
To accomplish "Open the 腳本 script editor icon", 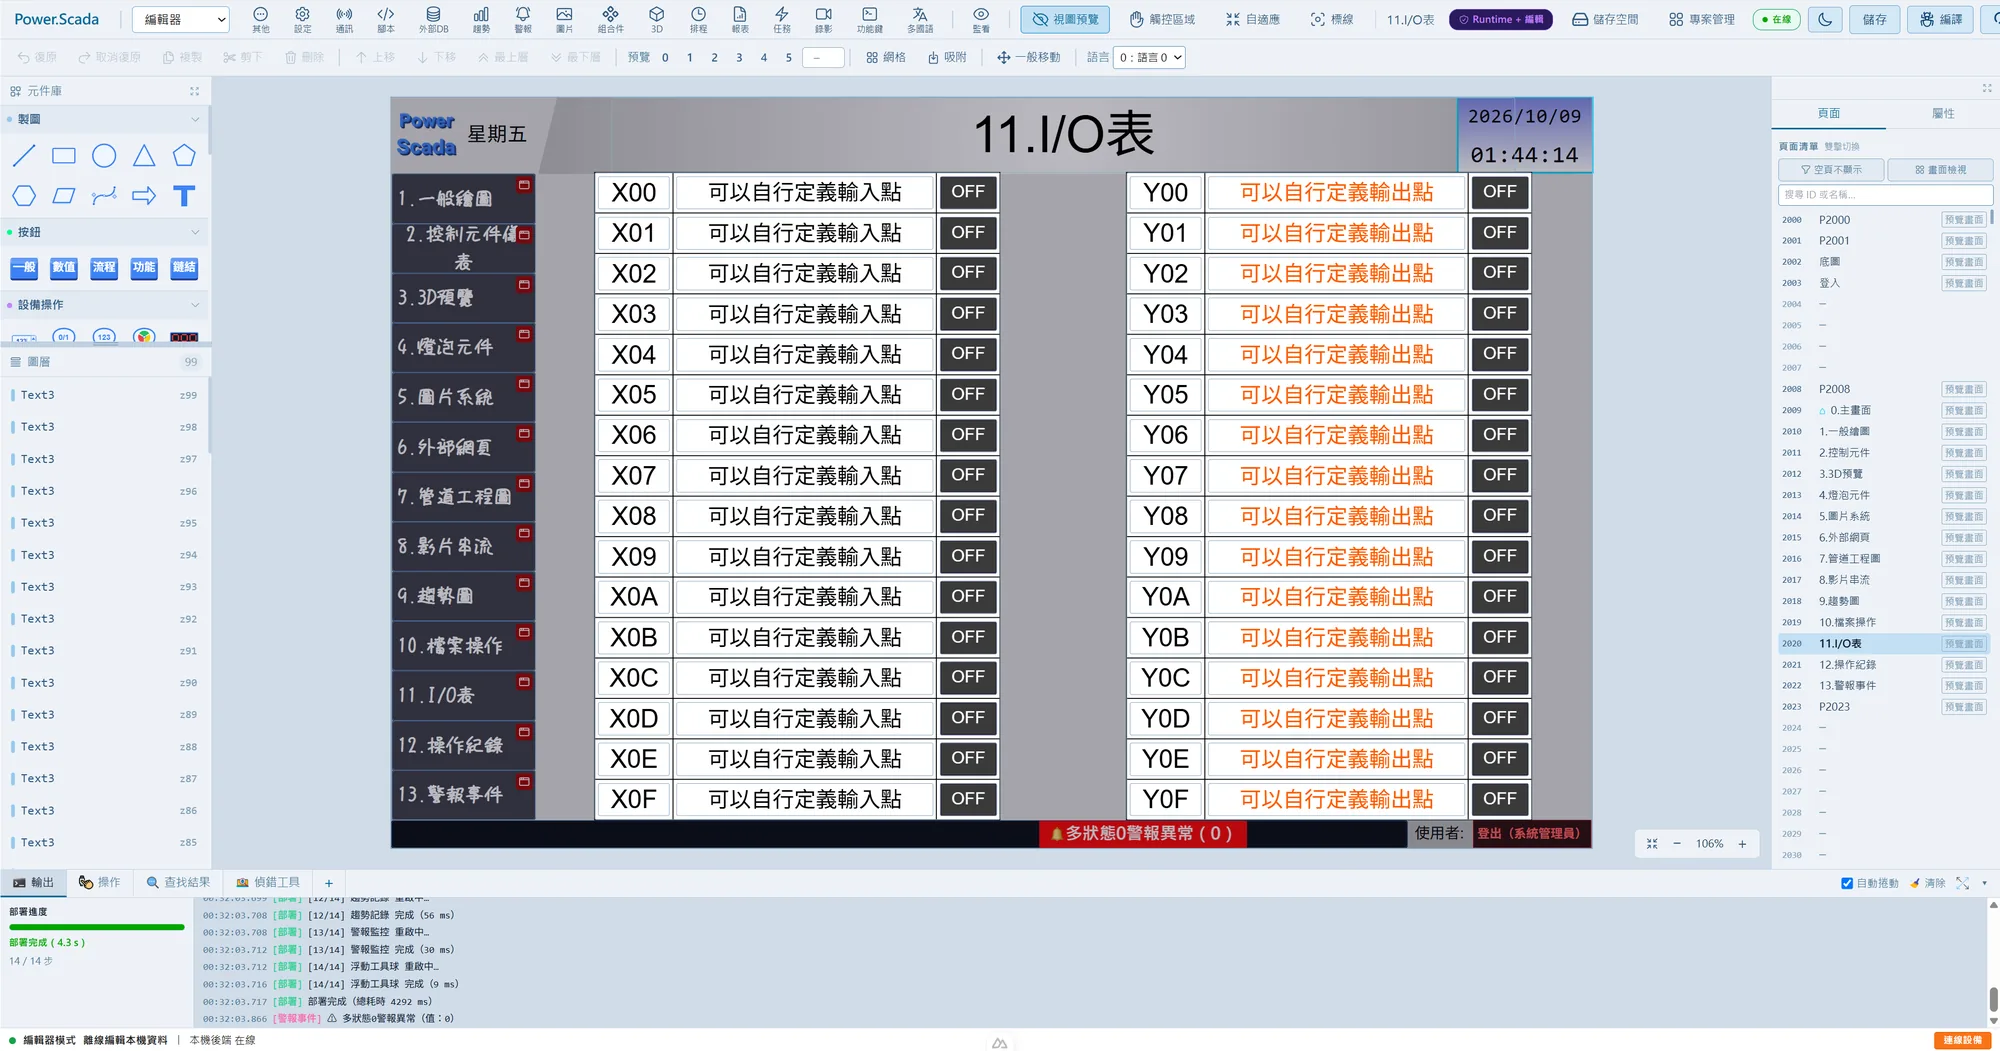I will [386, 19].
